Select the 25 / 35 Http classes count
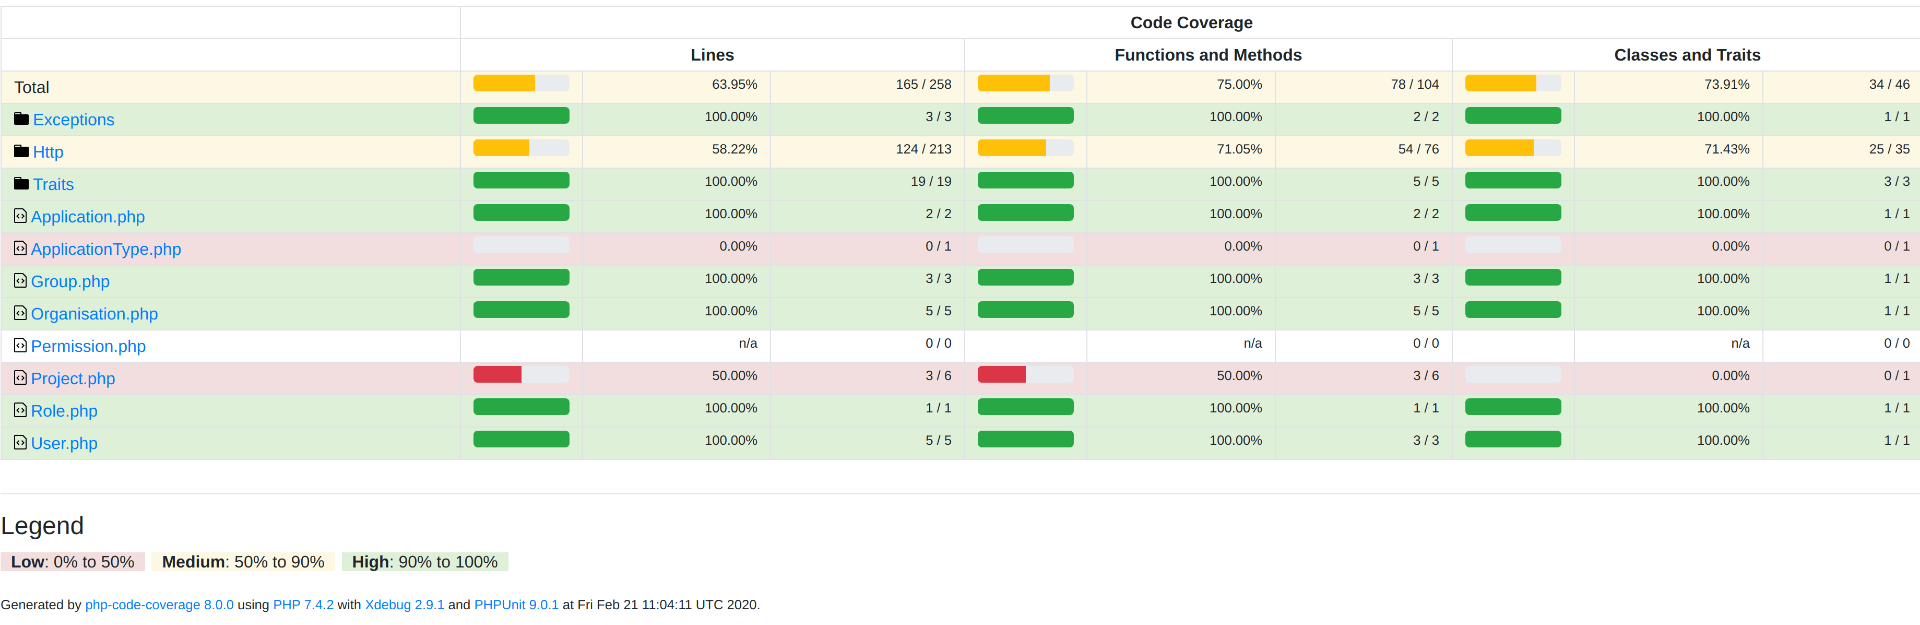 pyautogui.click(x=1889, y=149)
